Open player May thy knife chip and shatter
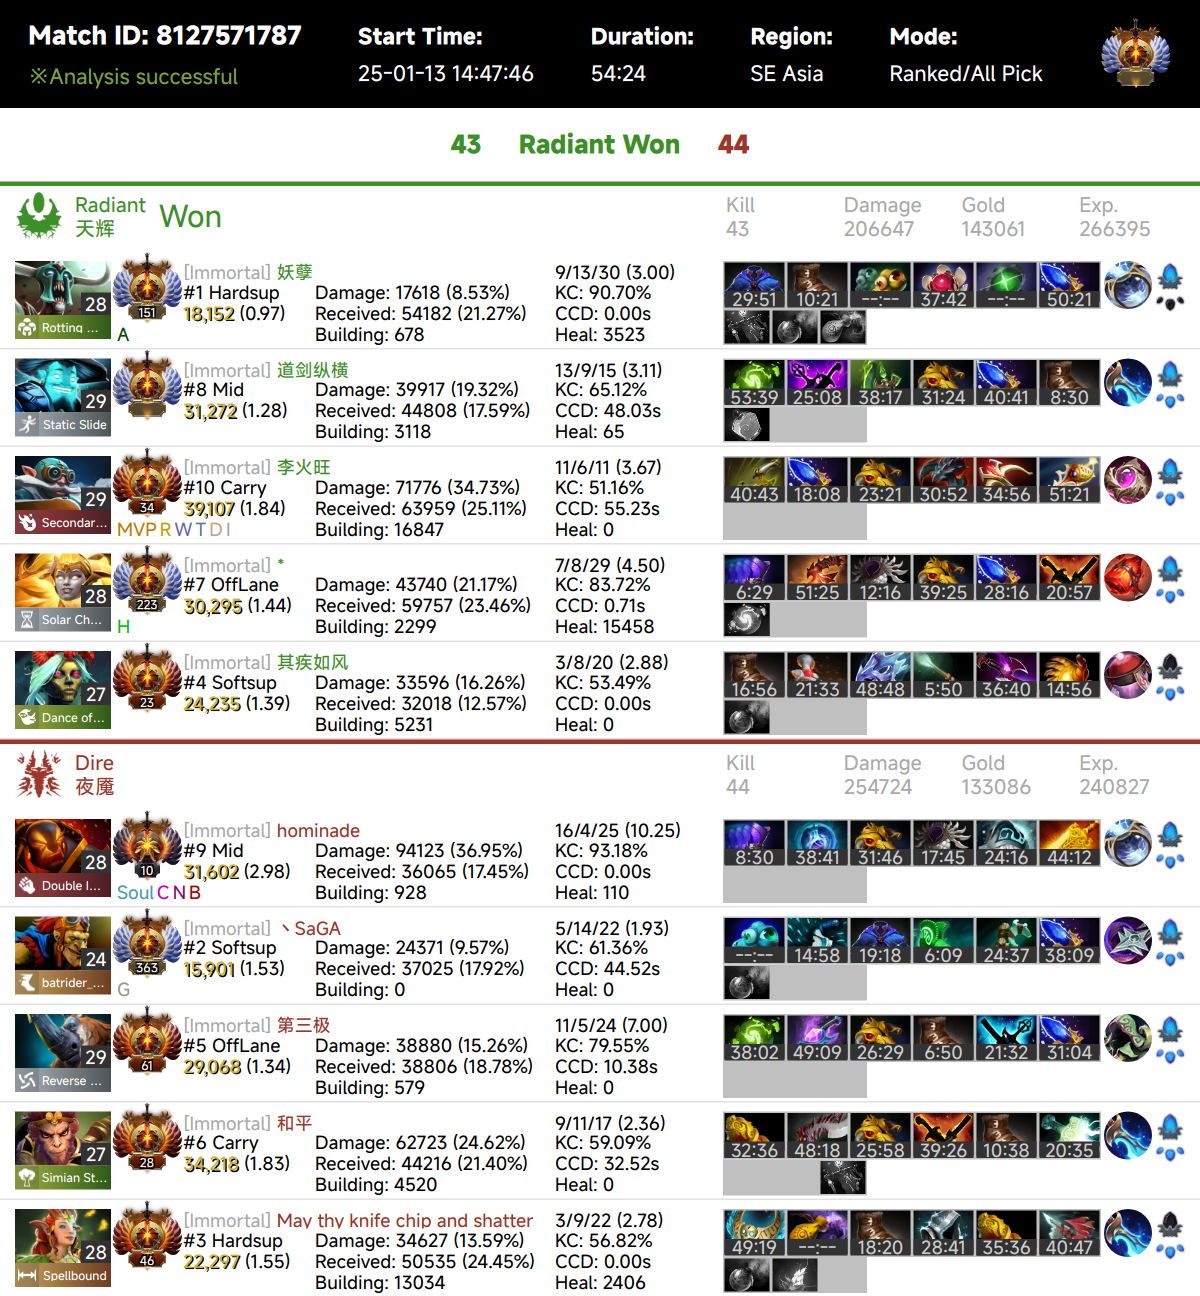 click(x=405, y=1221)
